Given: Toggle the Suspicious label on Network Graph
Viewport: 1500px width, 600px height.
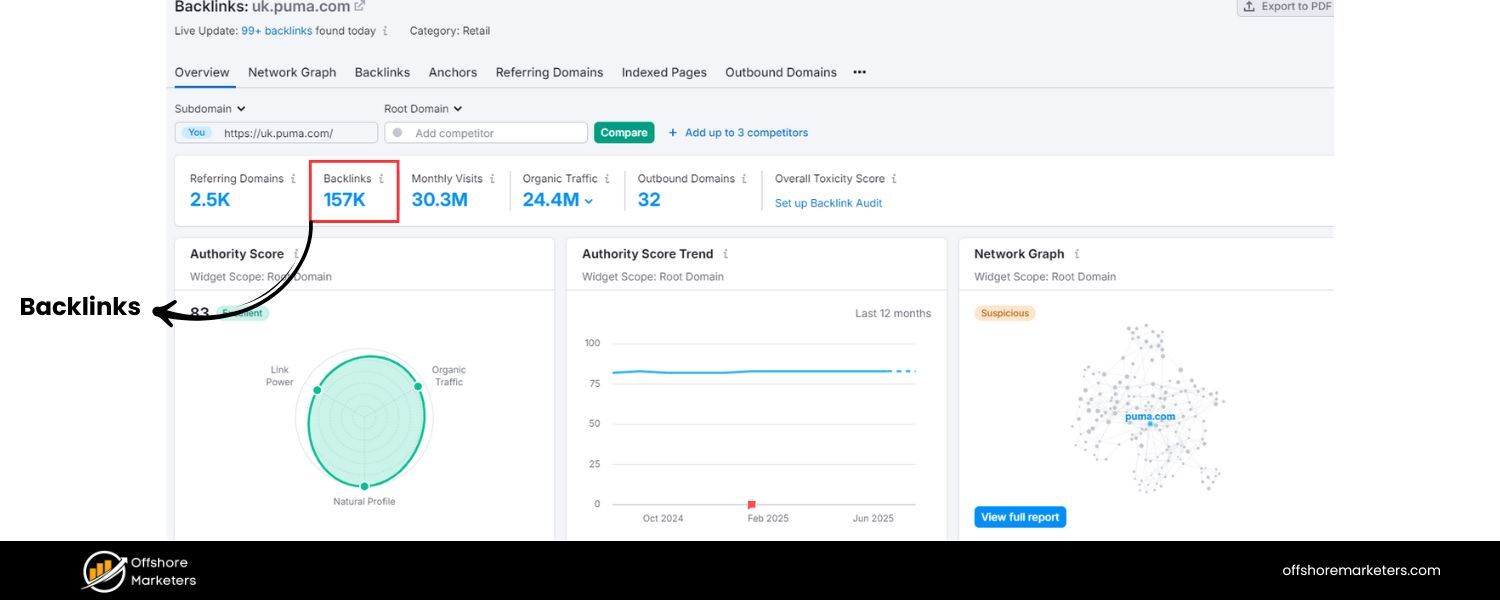Looking at the screenshot, I should [1004, 312].
